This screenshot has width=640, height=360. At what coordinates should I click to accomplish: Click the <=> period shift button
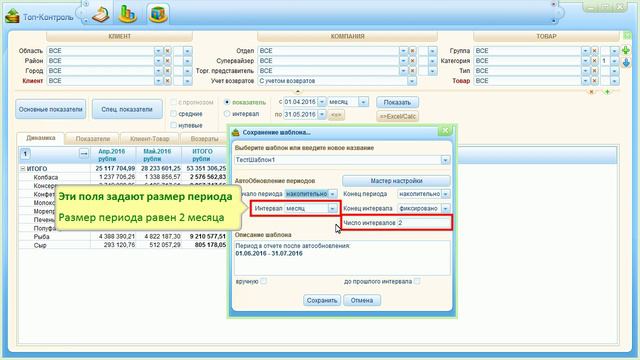pos(336,115)
